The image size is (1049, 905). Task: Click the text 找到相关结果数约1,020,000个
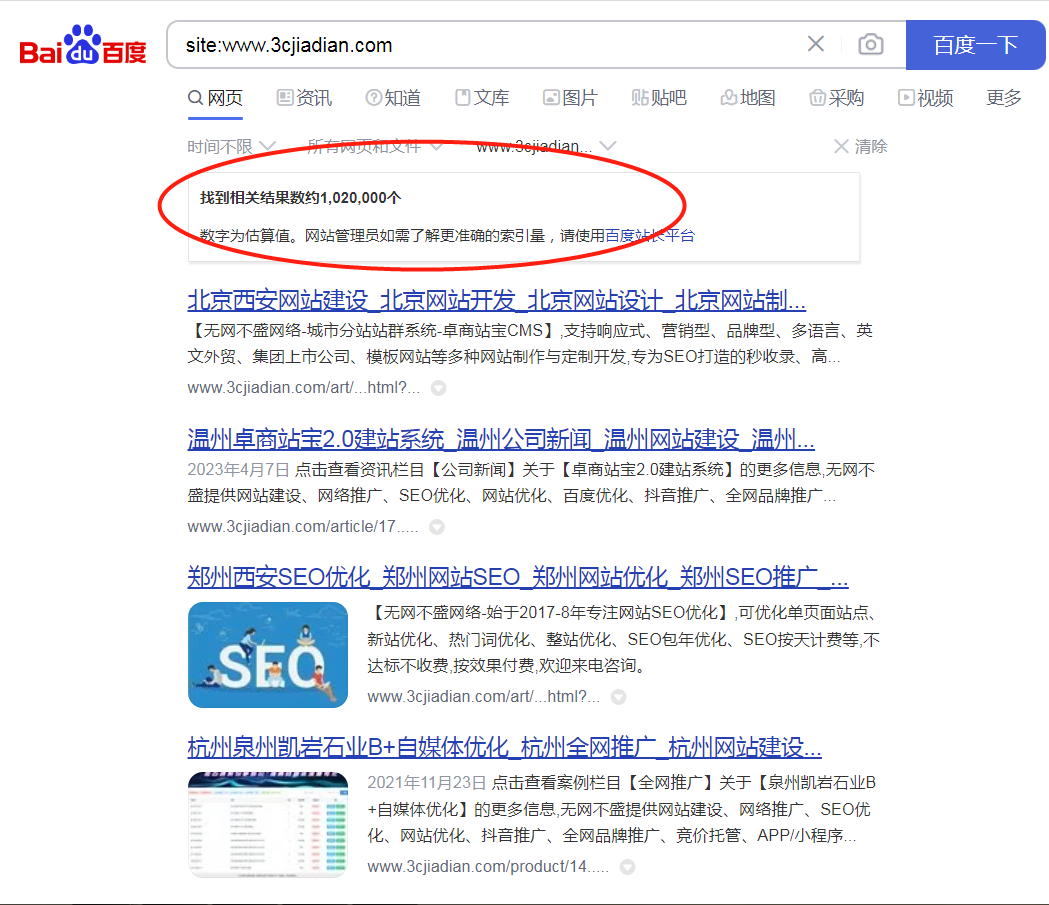[300, 198]
